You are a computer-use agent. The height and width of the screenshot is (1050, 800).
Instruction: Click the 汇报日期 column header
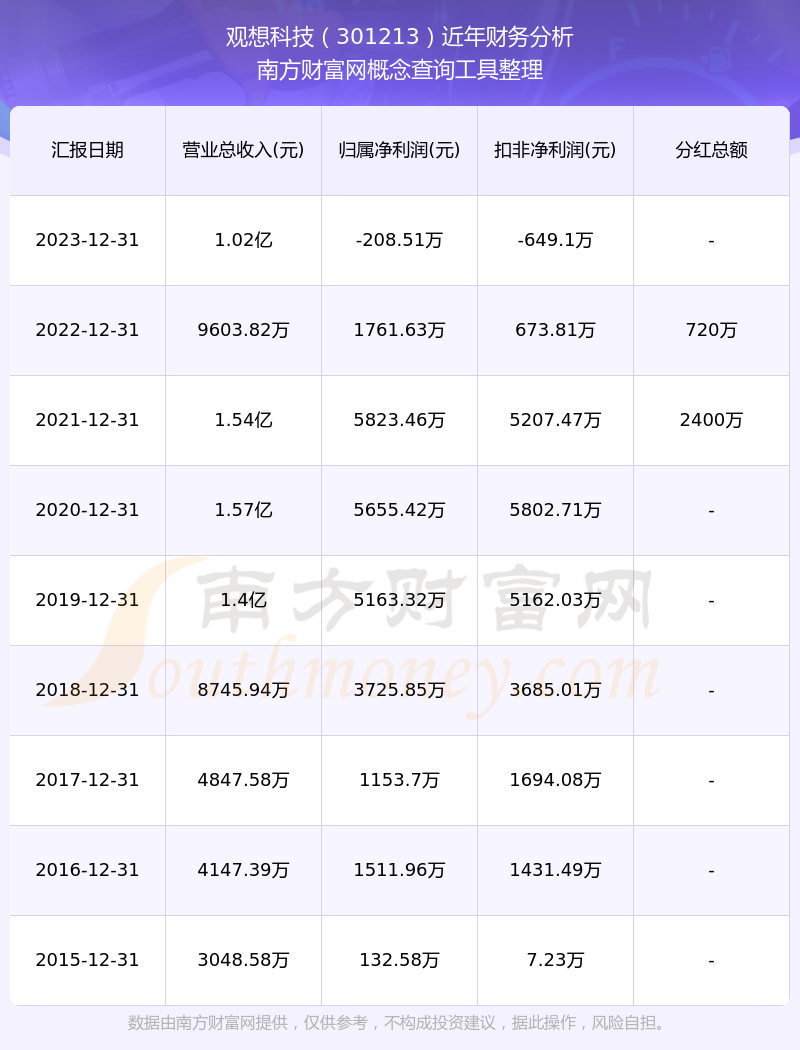coord(88,150)
